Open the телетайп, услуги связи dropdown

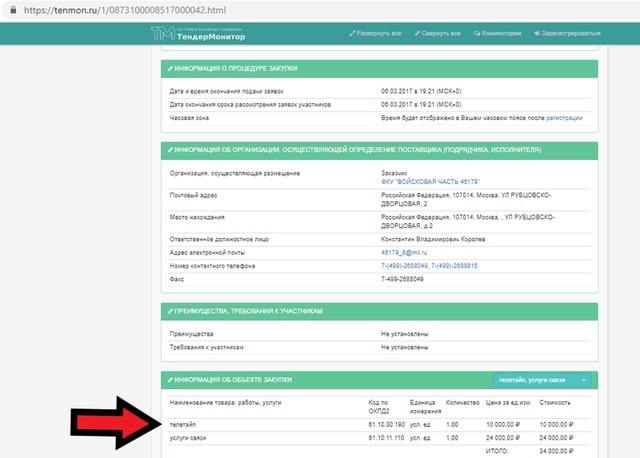click(542, 380)
